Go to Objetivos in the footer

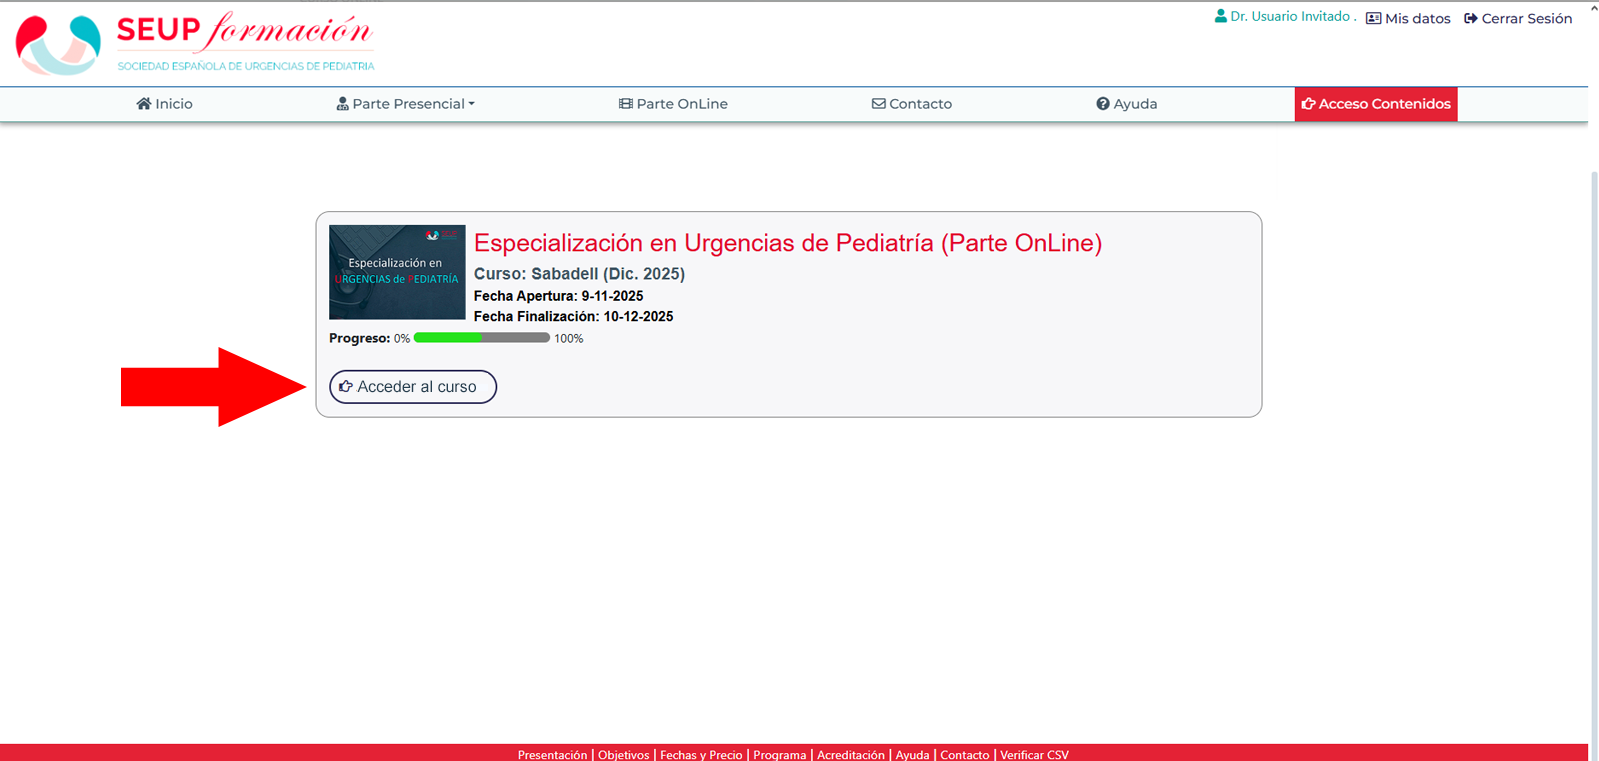click(623, 755)
